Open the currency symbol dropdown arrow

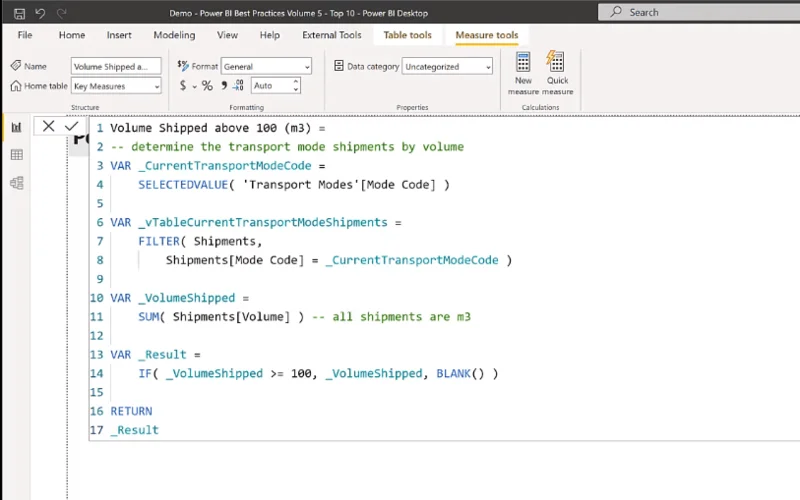point(194,87)
